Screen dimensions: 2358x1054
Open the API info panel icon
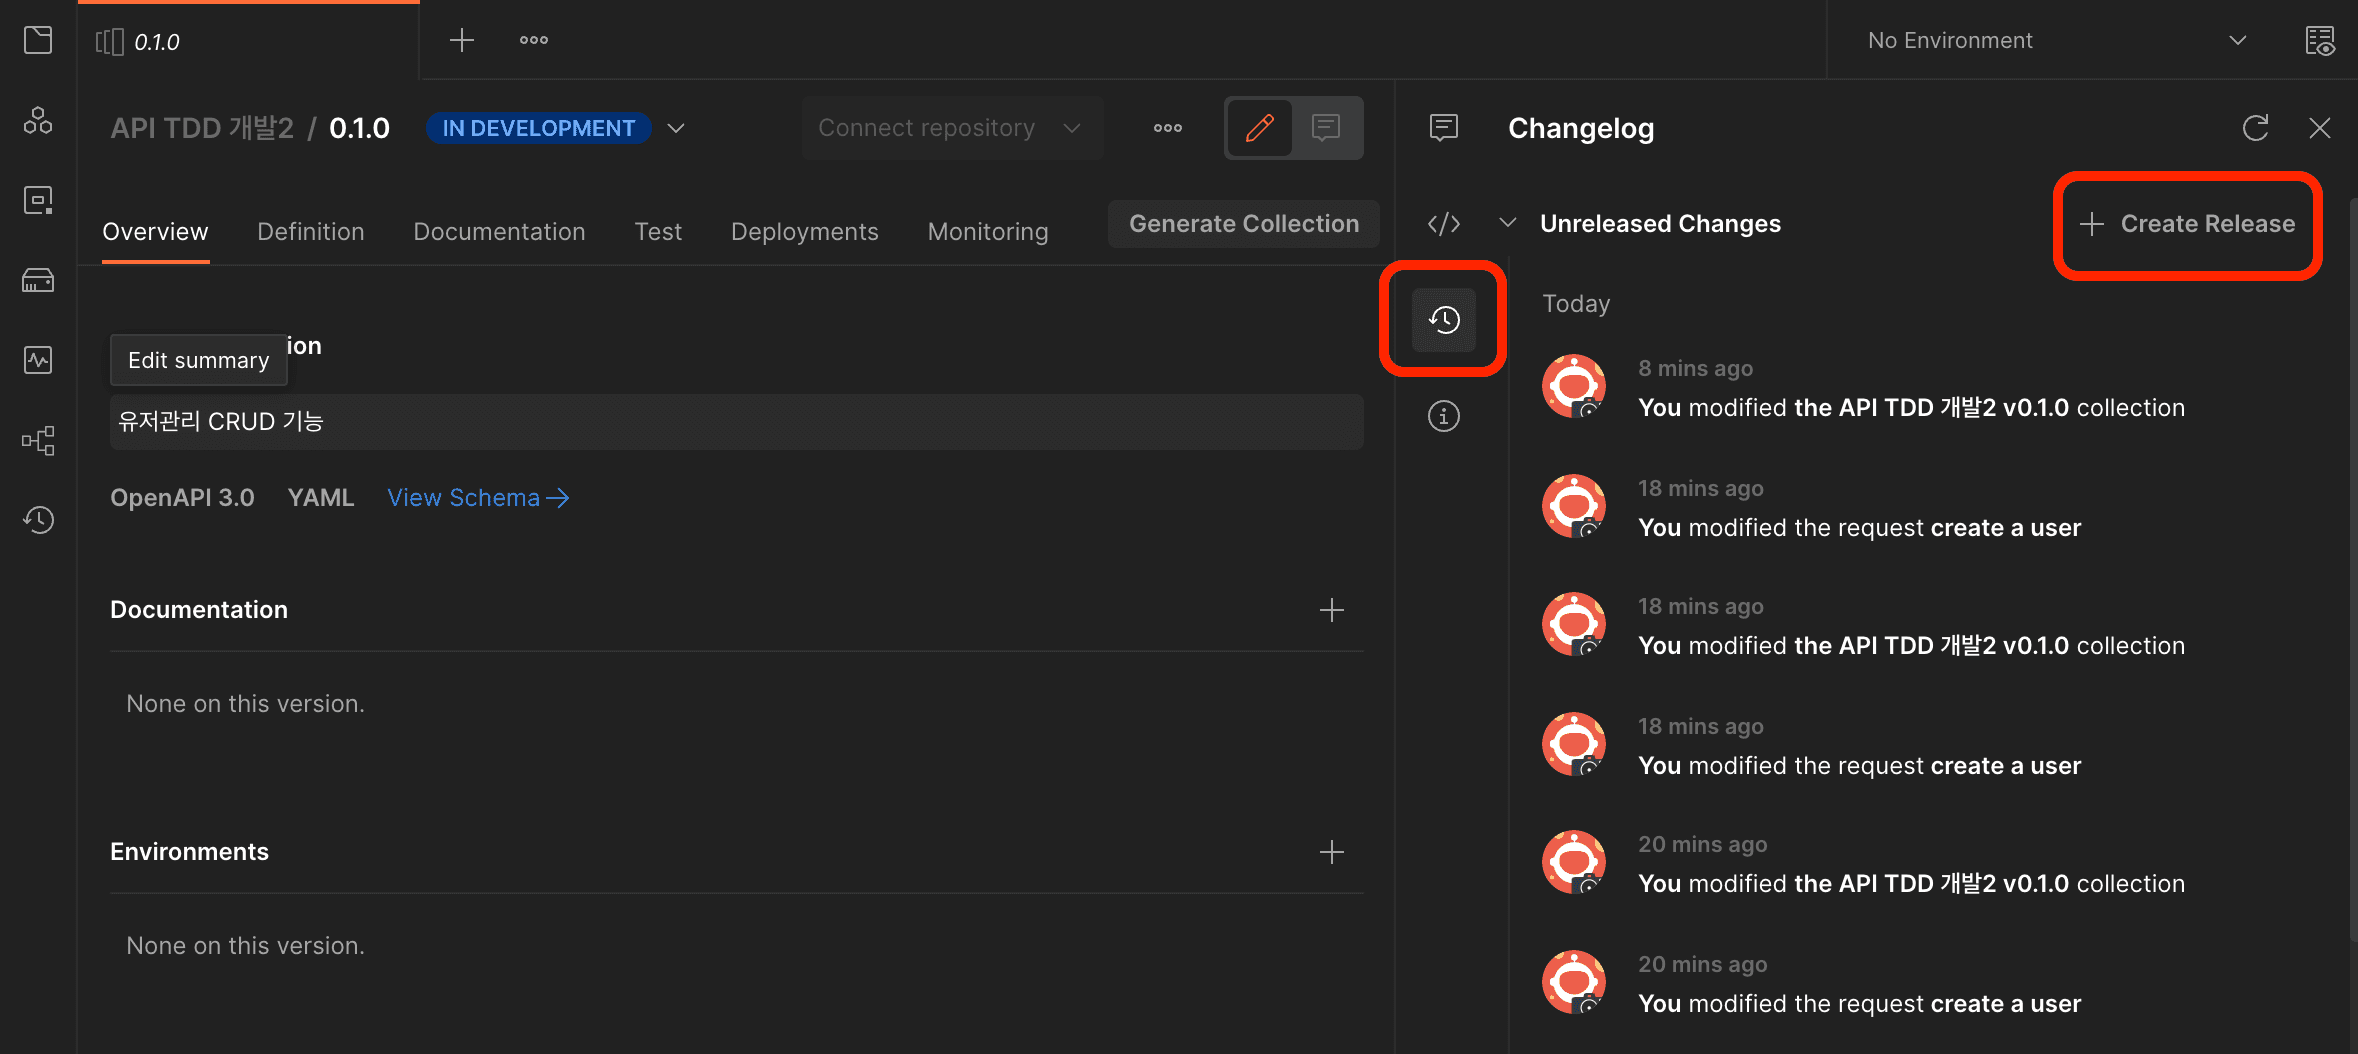[1443, 416]
